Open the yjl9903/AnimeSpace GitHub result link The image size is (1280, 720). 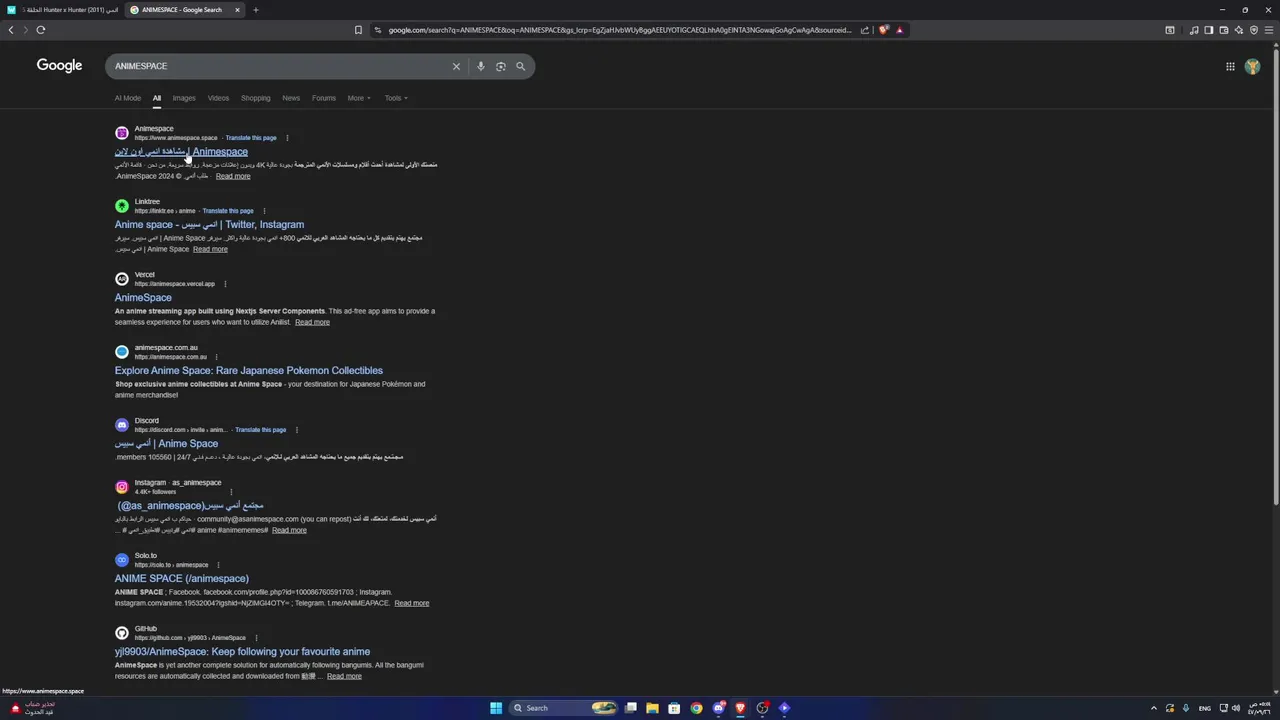click(242, 652)
